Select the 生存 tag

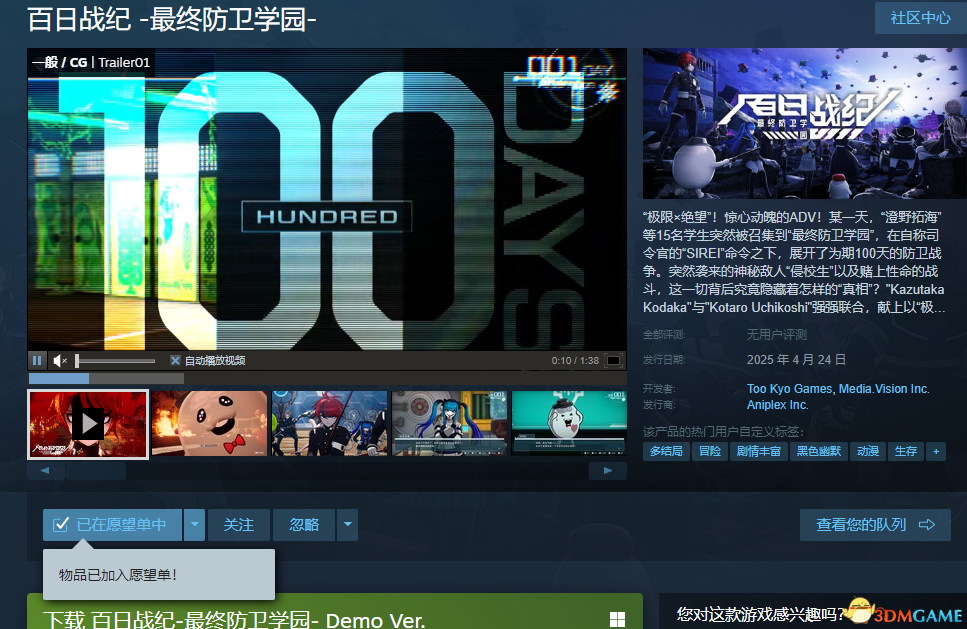click(906, 451)
